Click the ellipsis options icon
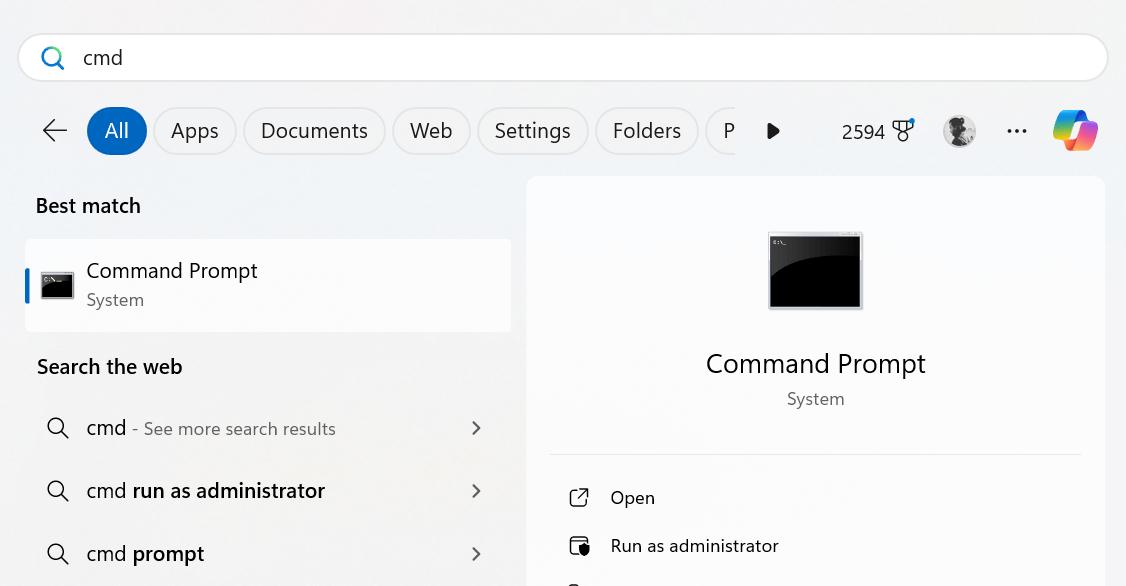This screenshot has width=1126, height=586. point(1017,131)
